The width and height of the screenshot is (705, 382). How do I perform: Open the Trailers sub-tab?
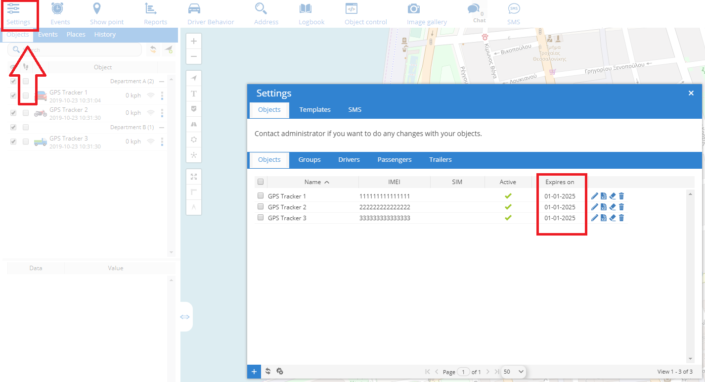click(x=440, y=160)
